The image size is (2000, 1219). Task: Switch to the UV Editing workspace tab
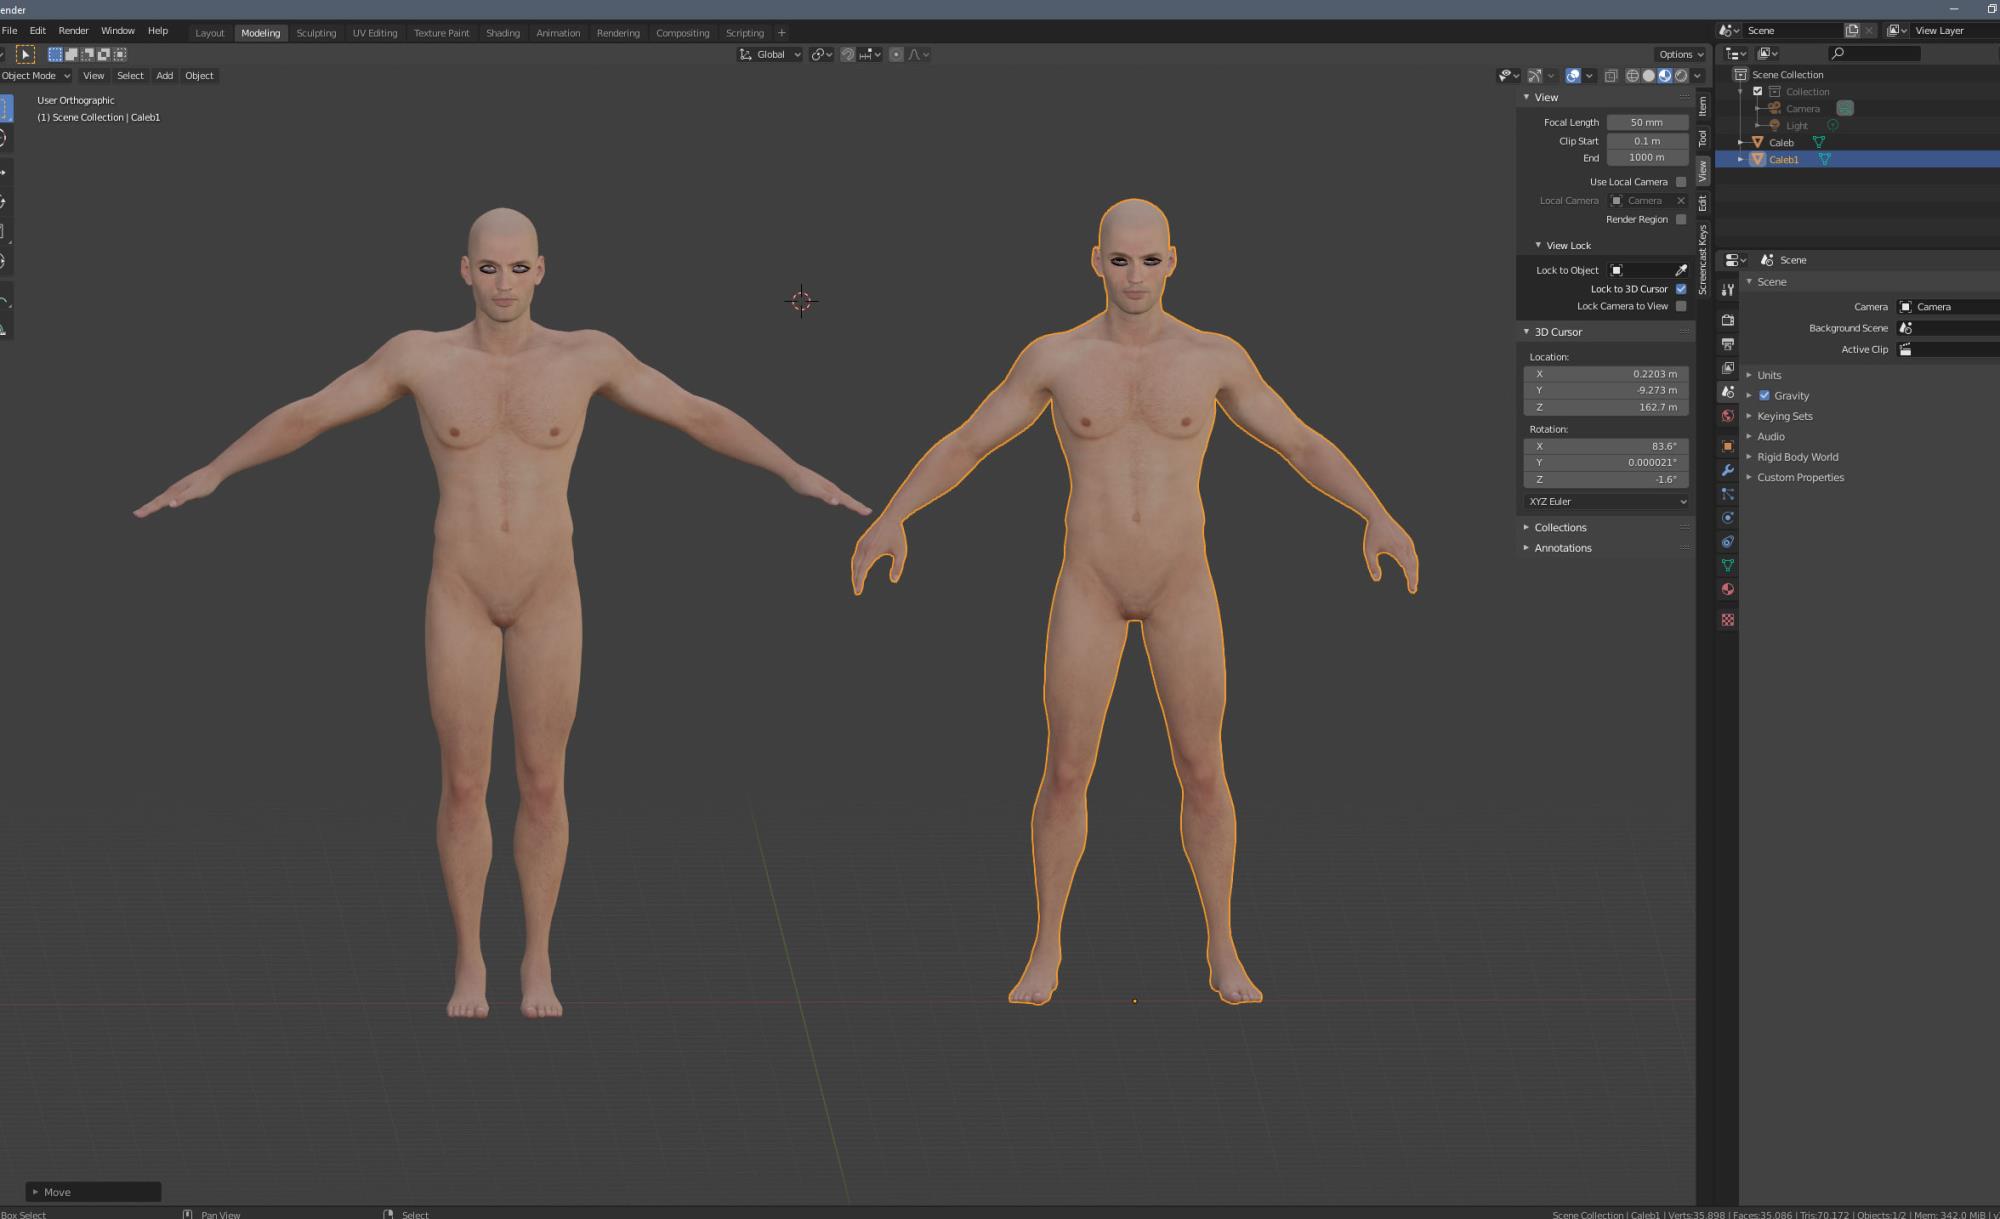[x=375, y=33]
